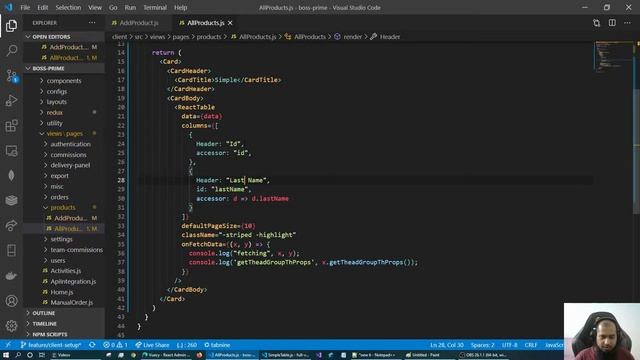This screenshot has height=360, width=640.
Task: Change the UTF-8 encoding setting
Action: pyautogui.click(x=509, y=345)
